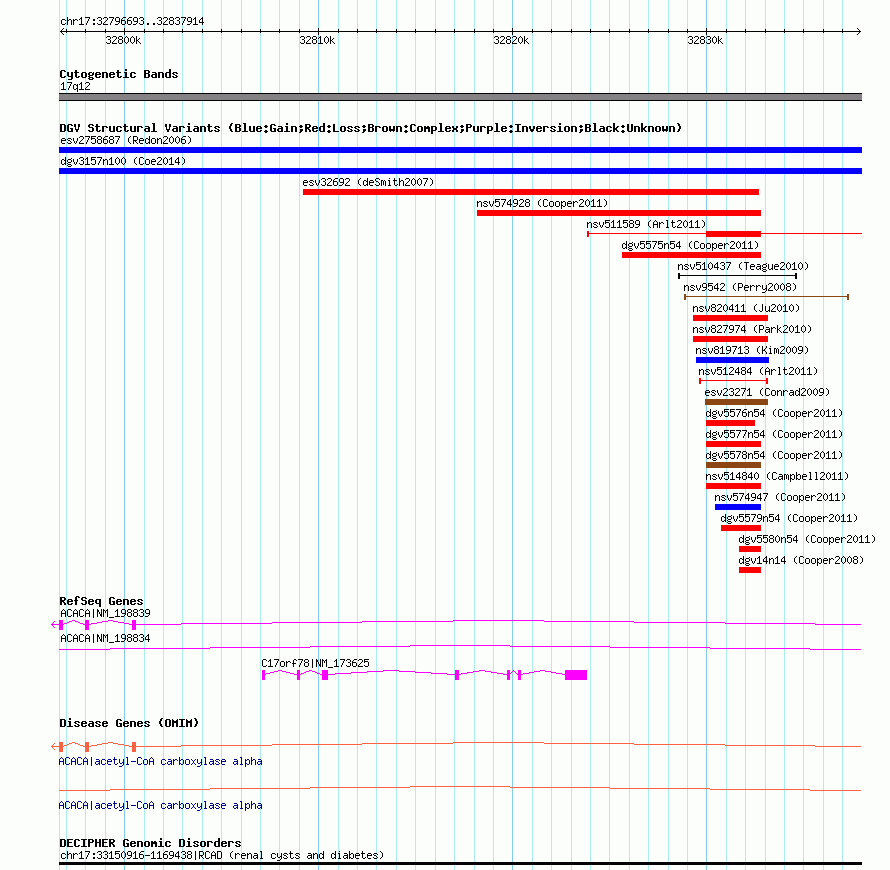Click the RCAD renal cysts and diabetes label
The width and height of the screenshot is (890, 870).
coord(222,855)
